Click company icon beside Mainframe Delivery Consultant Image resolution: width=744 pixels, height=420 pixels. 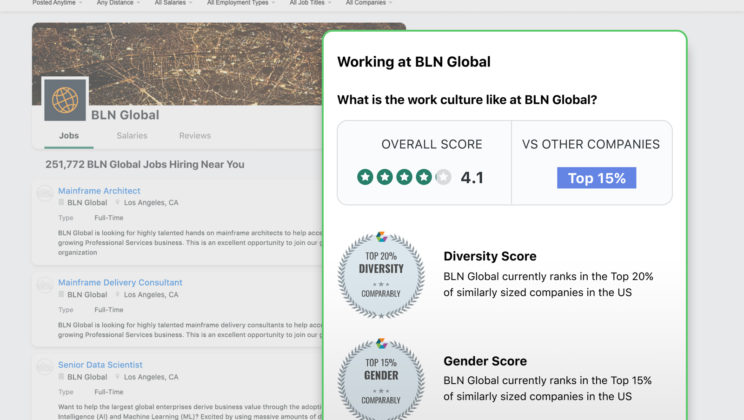click(45, 285)
